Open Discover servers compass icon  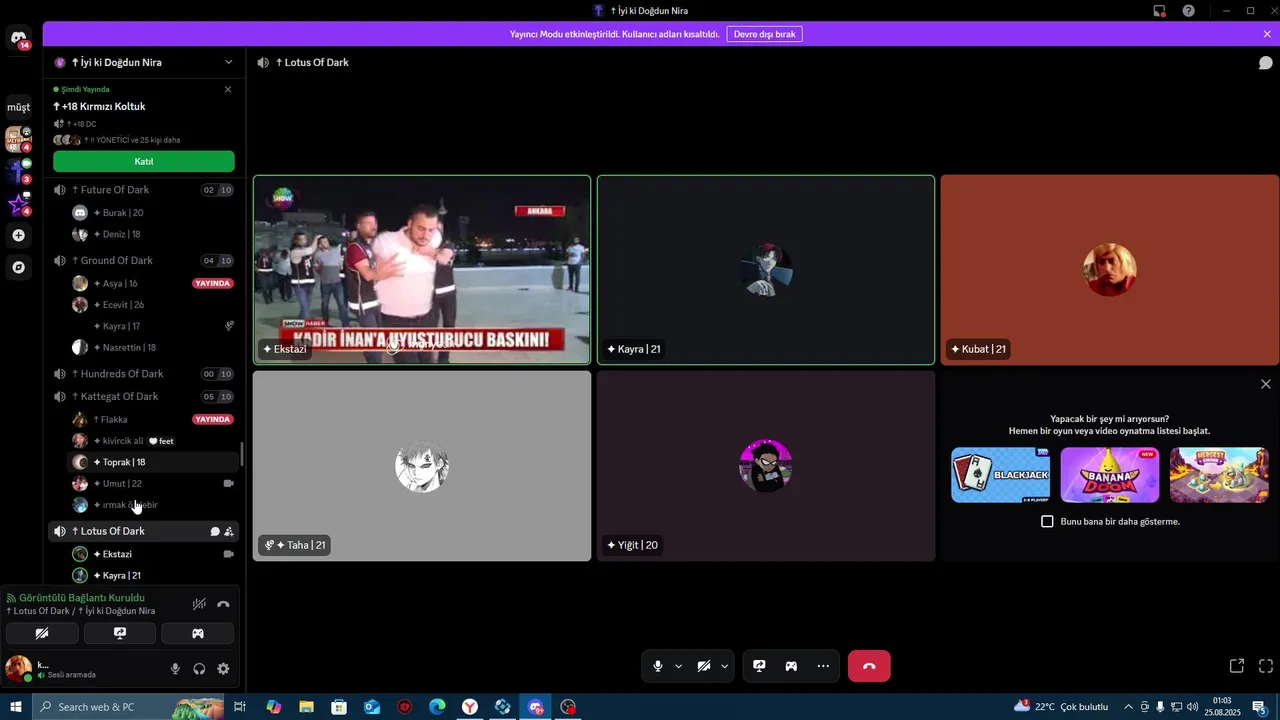coord(18,267)
